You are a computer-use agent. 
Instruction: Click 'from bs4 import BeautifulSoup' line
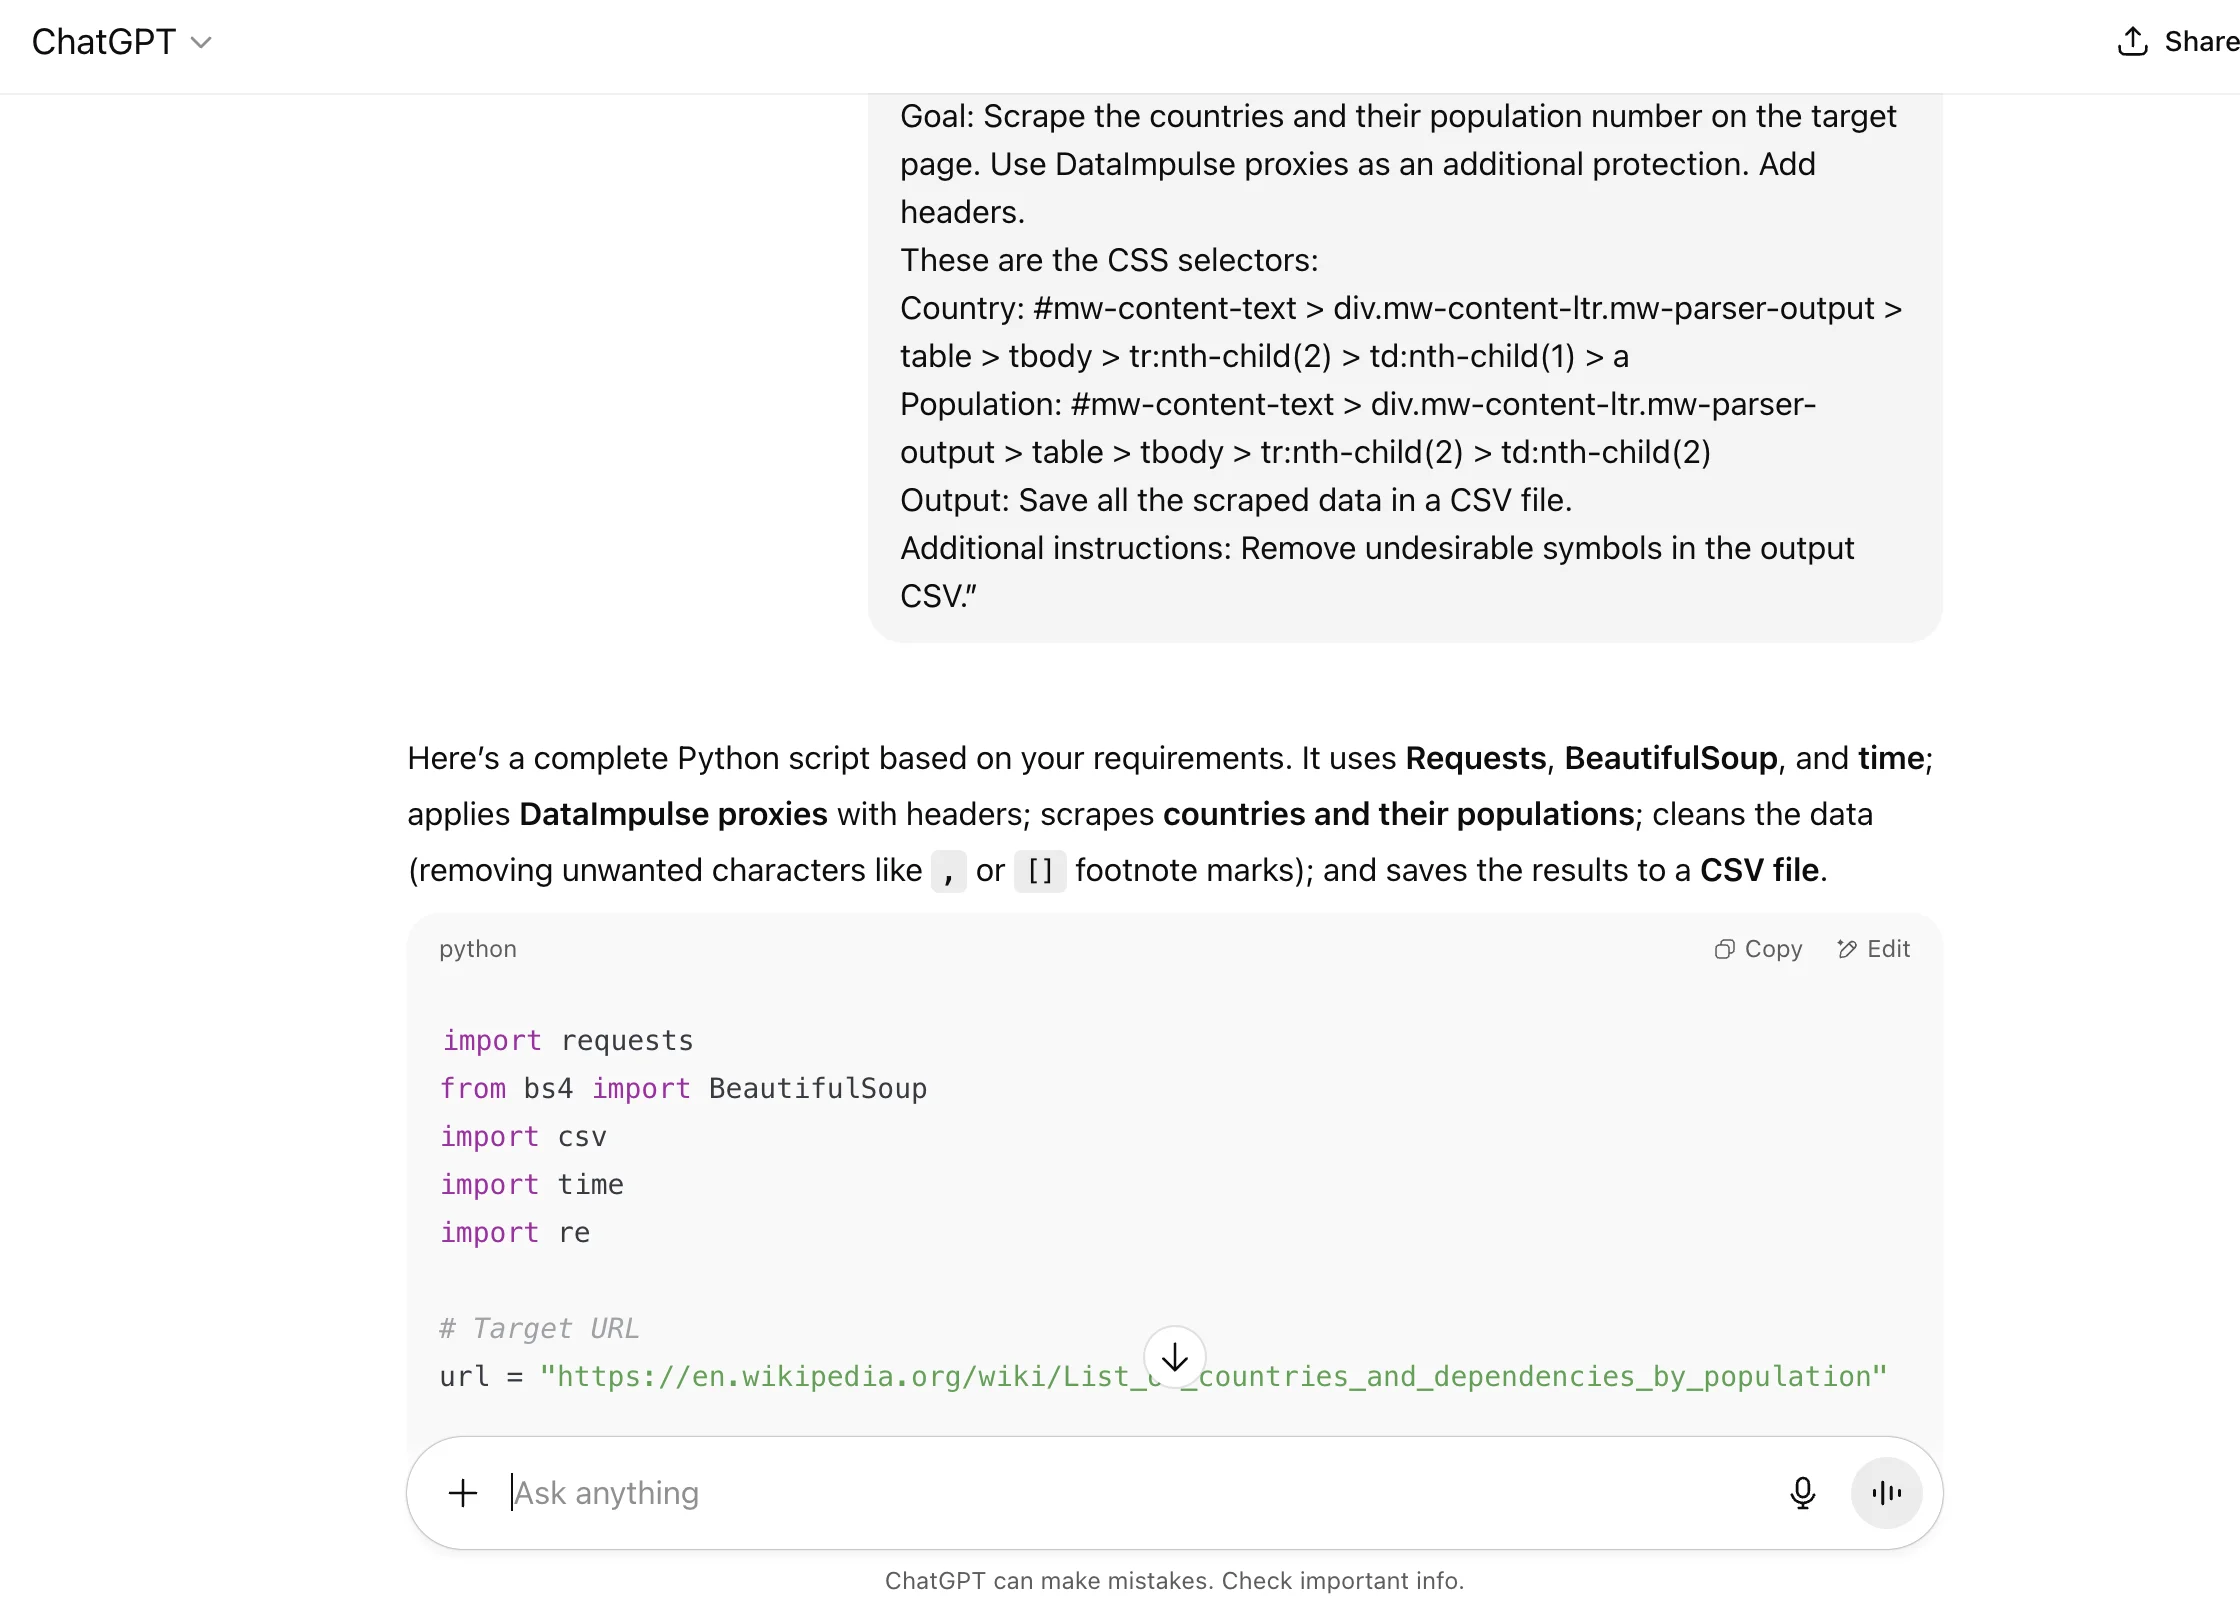tap(684, 1089)
